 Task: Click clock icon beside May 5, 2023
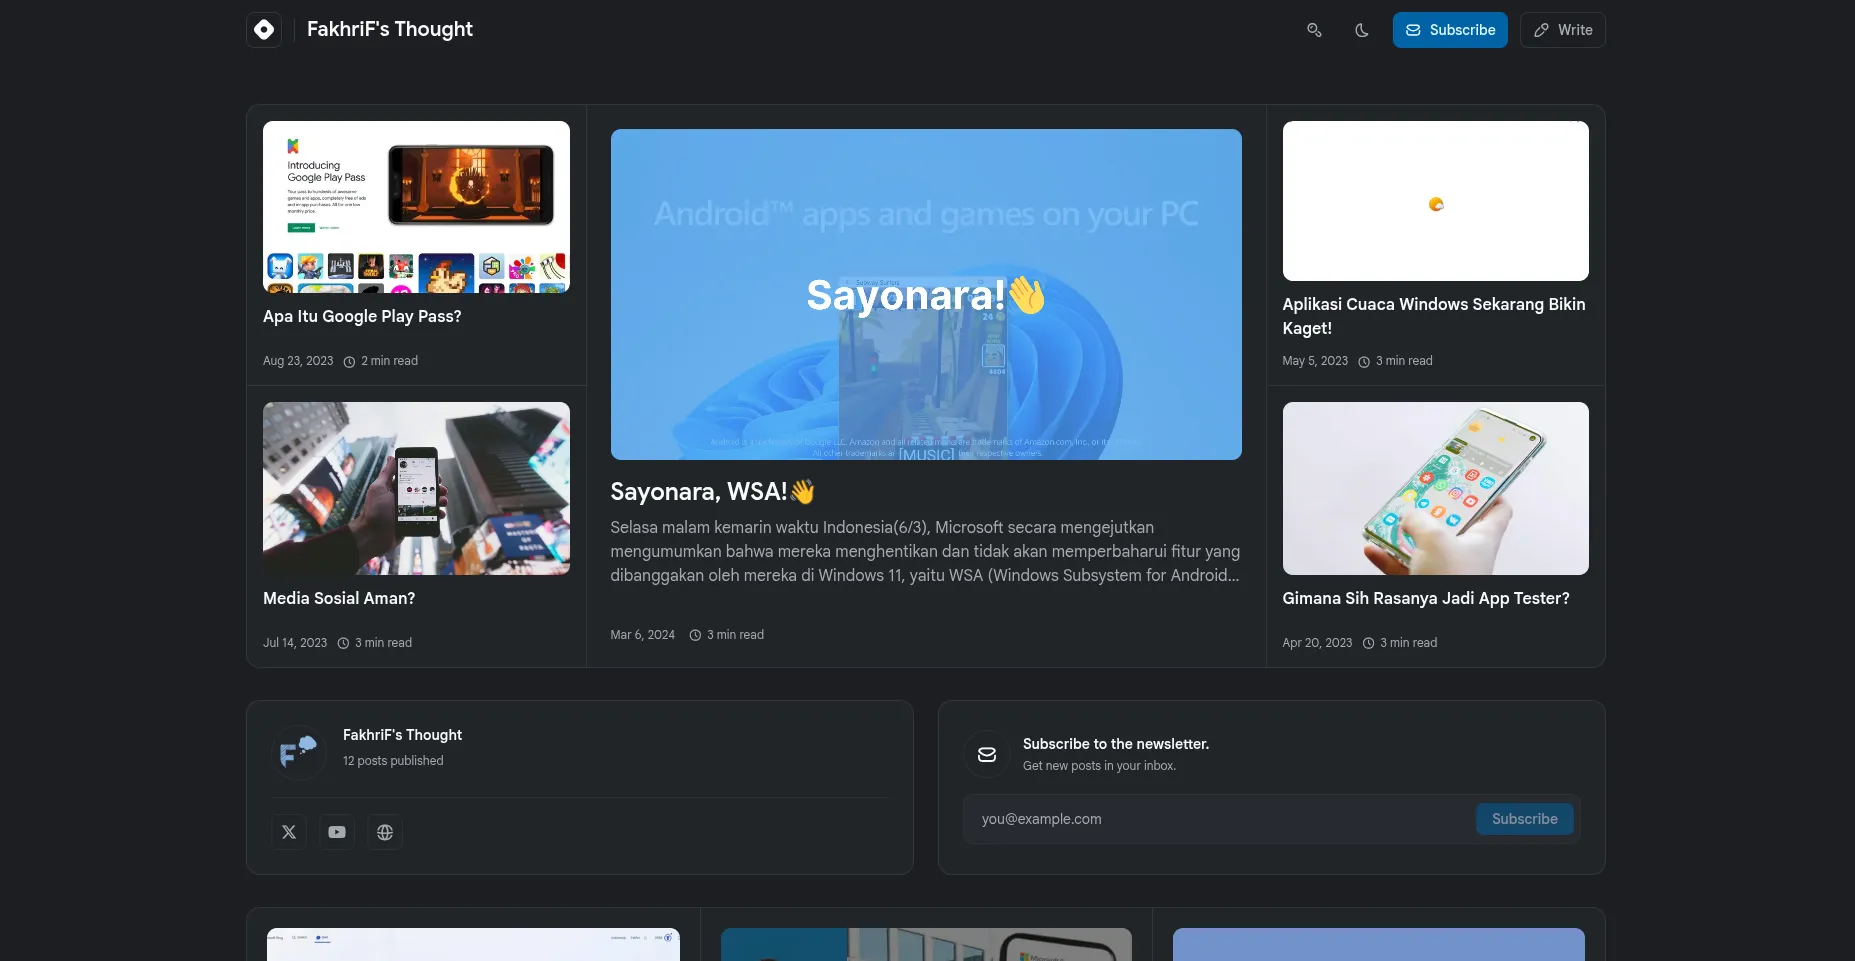pyautogui.click(x=1364, y=362)
